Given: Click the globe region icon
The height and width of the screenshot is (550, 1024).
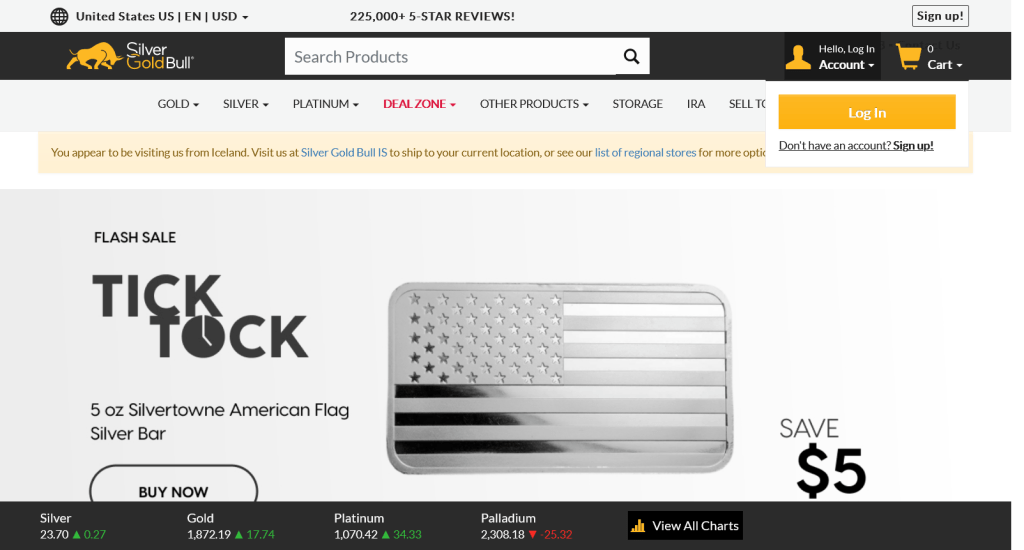Looking at the screenshot, I should point(59,16).
